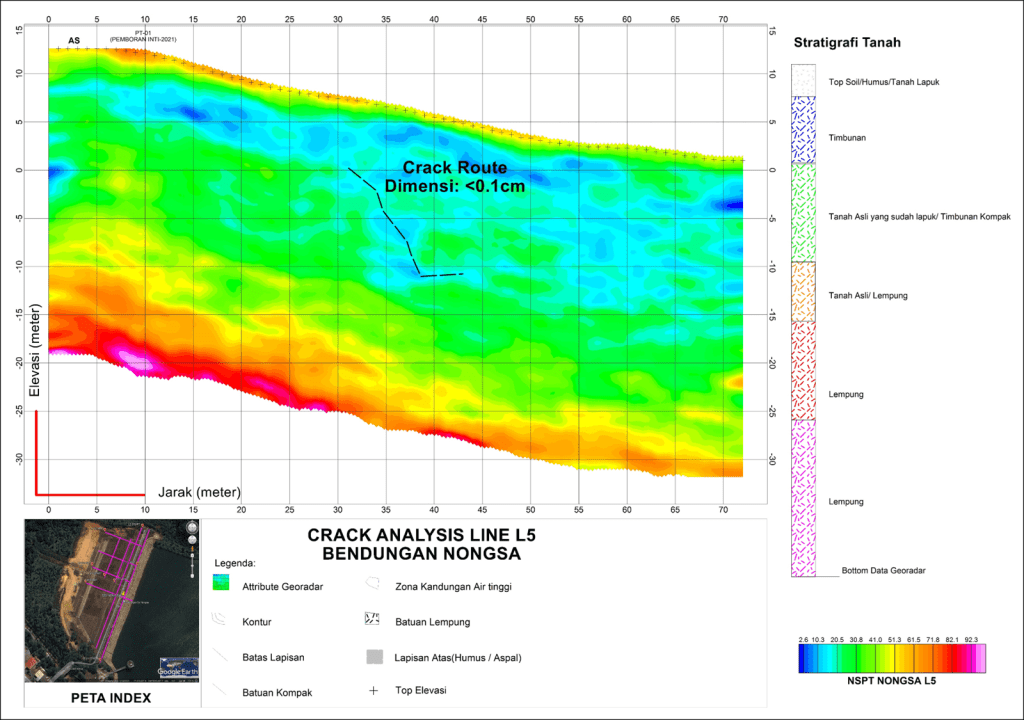Click the Google Earth compass control
1024x720 pixels.
(191, 528)
